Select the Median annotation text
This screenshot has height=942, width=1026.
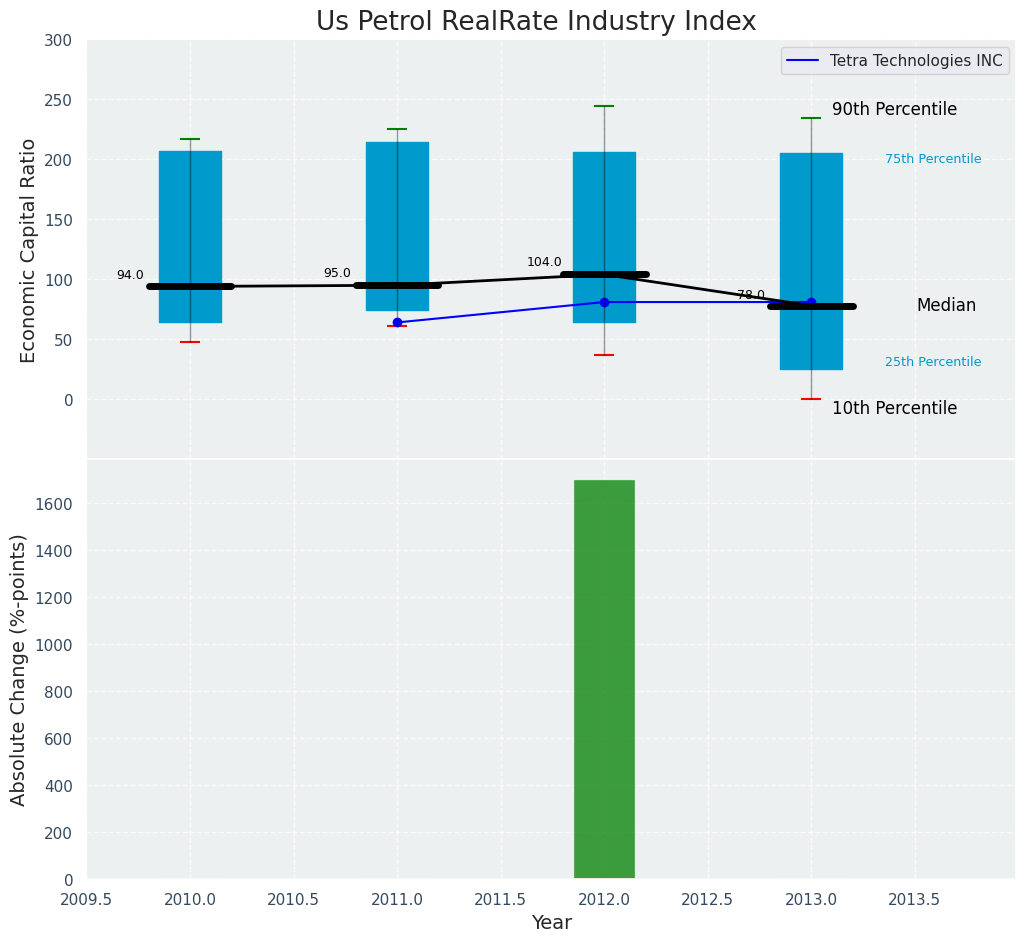946,306
